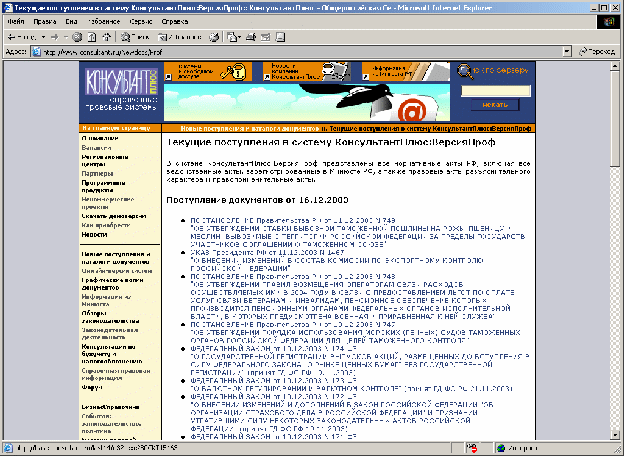This screenshot has width=625, height=457.
Task: Click the Refresh page toolbar icon
Action: point(92,37)
